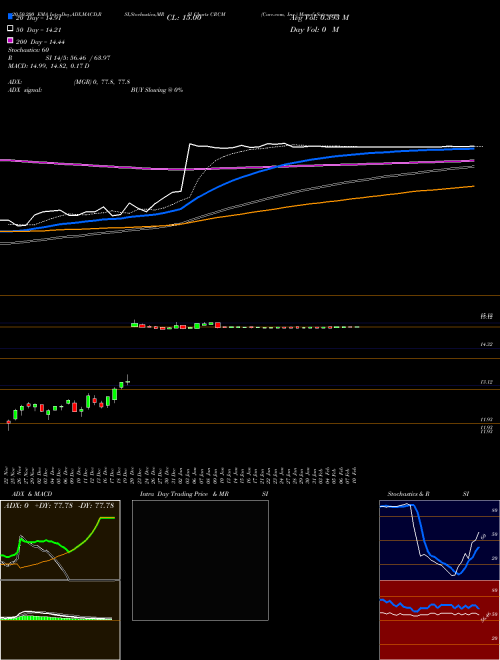Click the '(MGR) 0, 77.8, 77.8' ADX values
The height and width of the screenshot is (660, 500).
(102, 82)
